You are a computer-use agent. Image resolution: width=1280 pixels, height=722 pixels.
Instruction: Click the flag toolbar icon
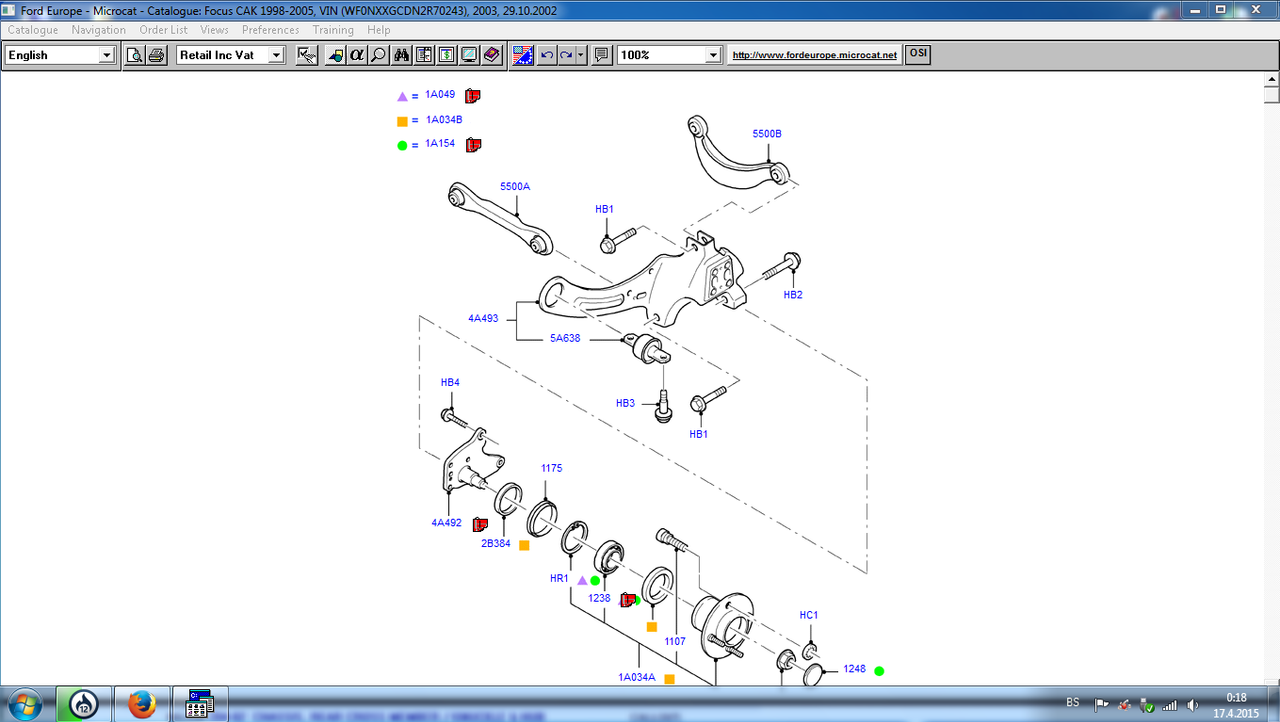pos(523,55)
